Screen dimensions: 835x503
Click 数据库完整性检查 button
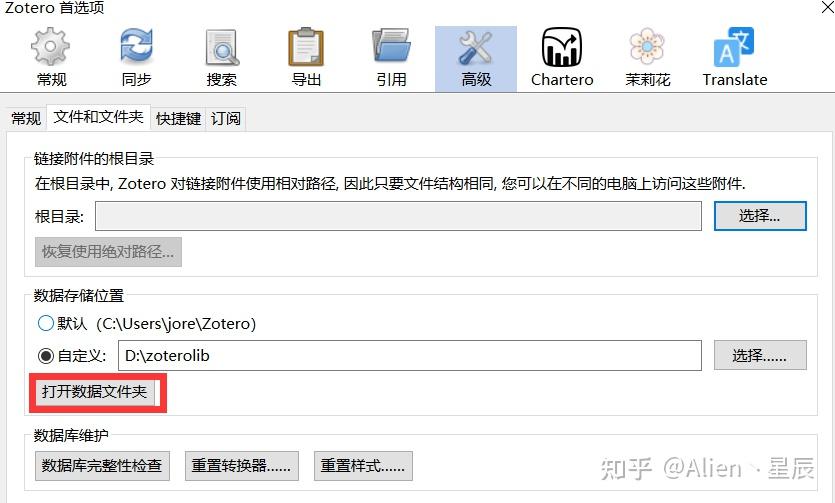[x=102, y=466]
